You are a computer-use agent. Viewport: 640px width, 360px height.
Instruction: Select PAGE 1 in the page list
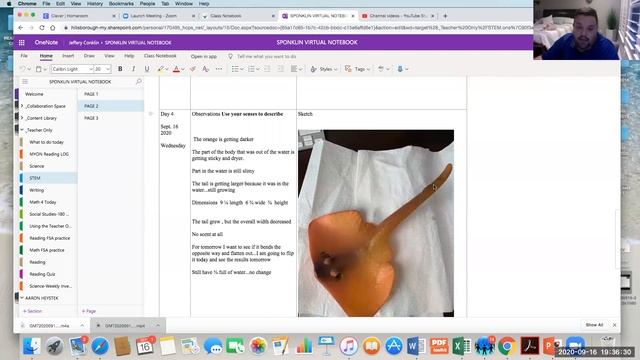(91, 94)
